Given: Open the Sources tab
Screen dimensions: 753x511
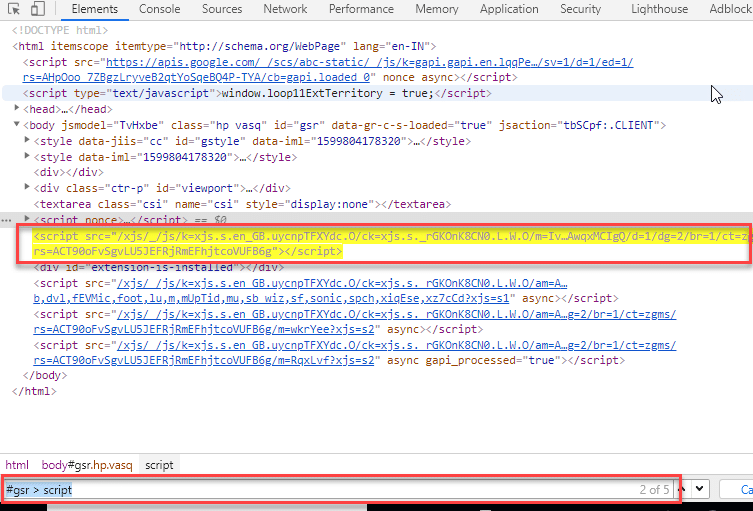Looking at the screenshot, I should click(x=221, y=9).
